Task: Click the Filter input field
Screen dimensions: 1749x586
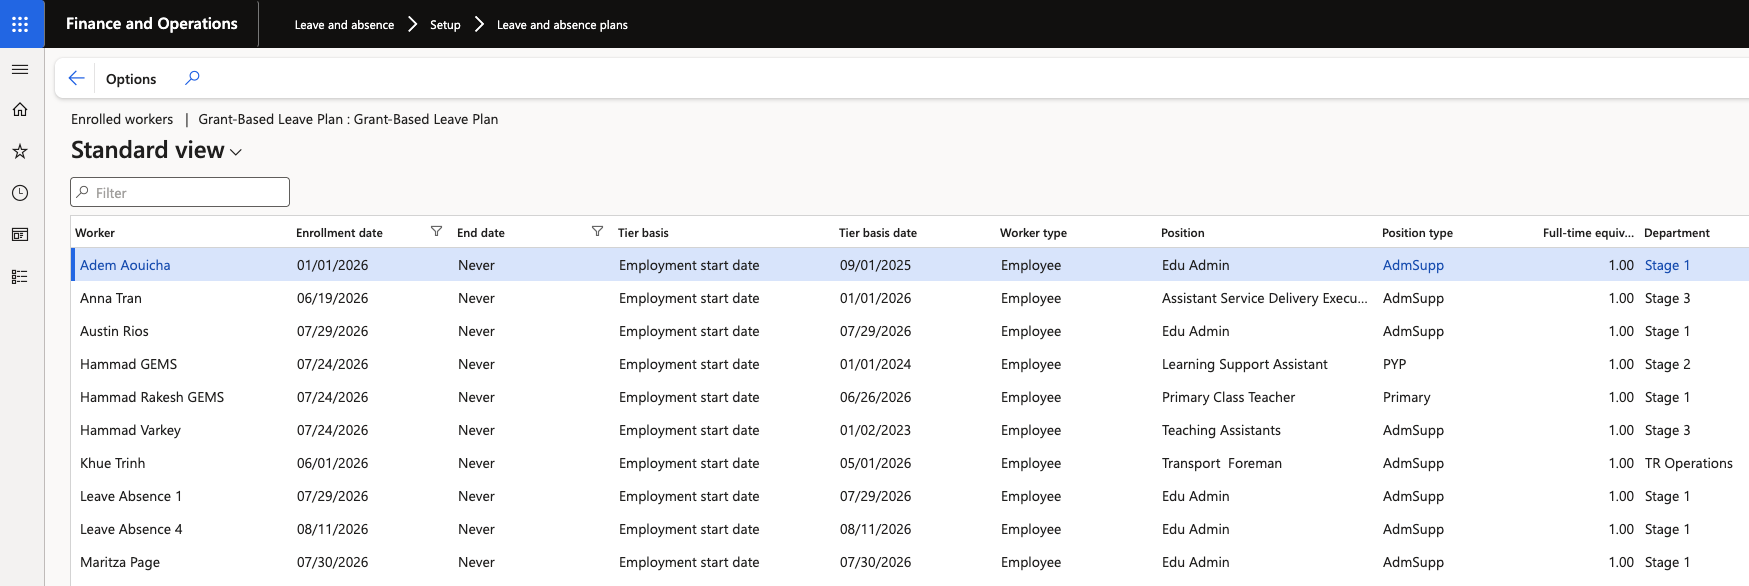Action: click(x=180, y=192)
